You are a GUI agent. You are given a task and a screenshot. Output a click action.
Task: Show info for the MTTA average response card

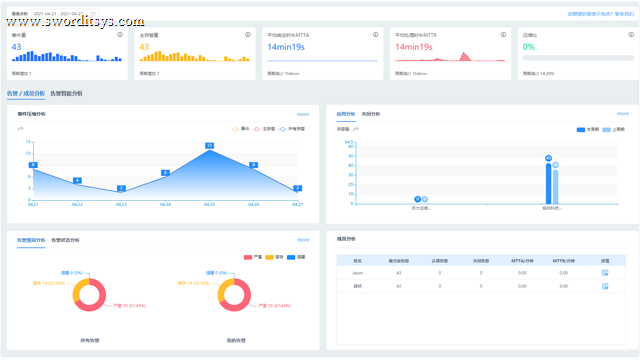(376, 35)
